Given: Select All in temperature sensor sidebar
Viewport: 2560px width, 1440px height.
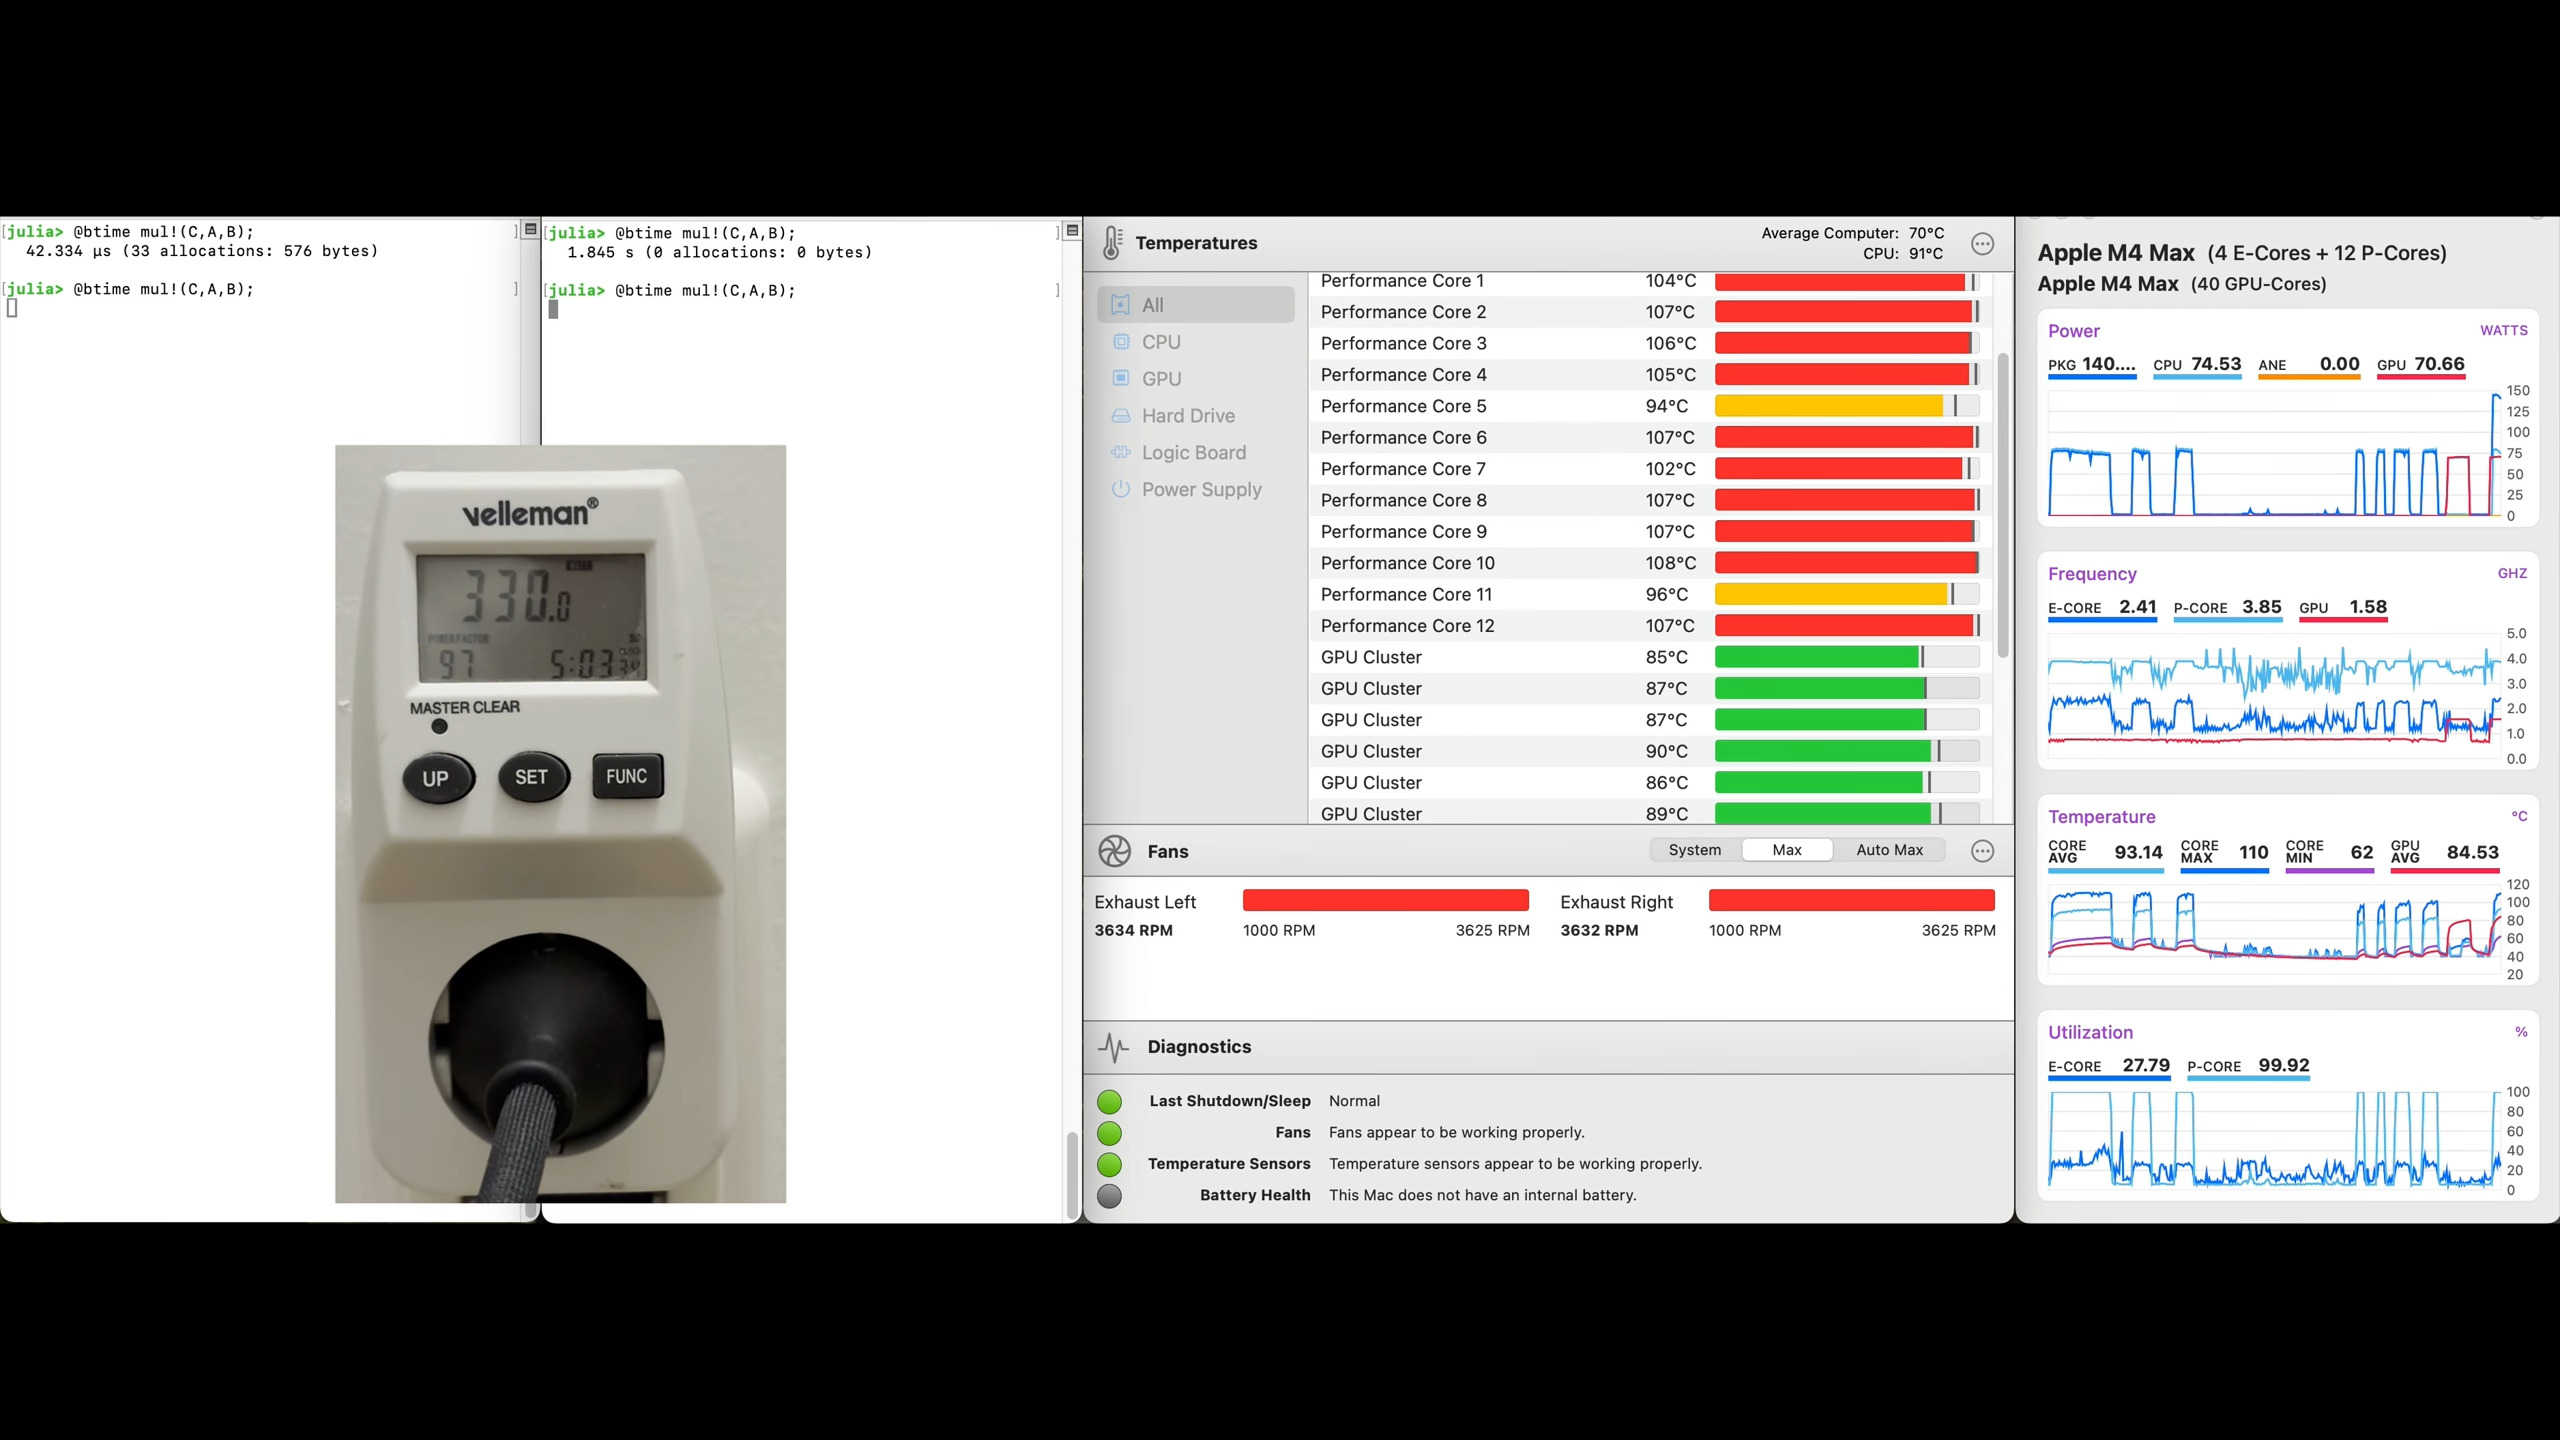Looking at the screenshot, I should click(x=1195, y=305).
